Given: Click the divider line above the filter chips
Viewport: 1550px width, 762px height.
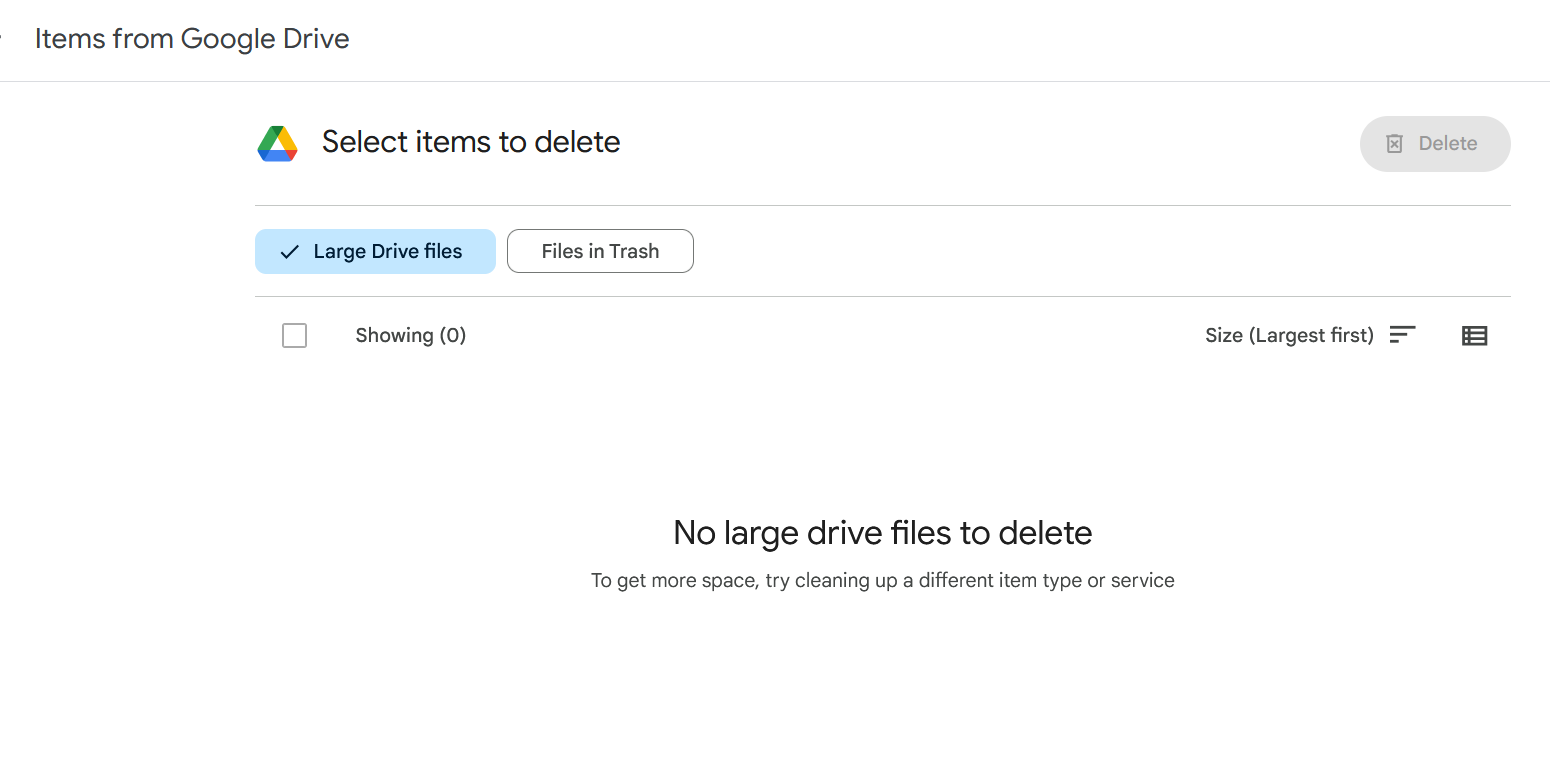Looking at the screenshot, I should pyautogui.click(x=882, y=206).
